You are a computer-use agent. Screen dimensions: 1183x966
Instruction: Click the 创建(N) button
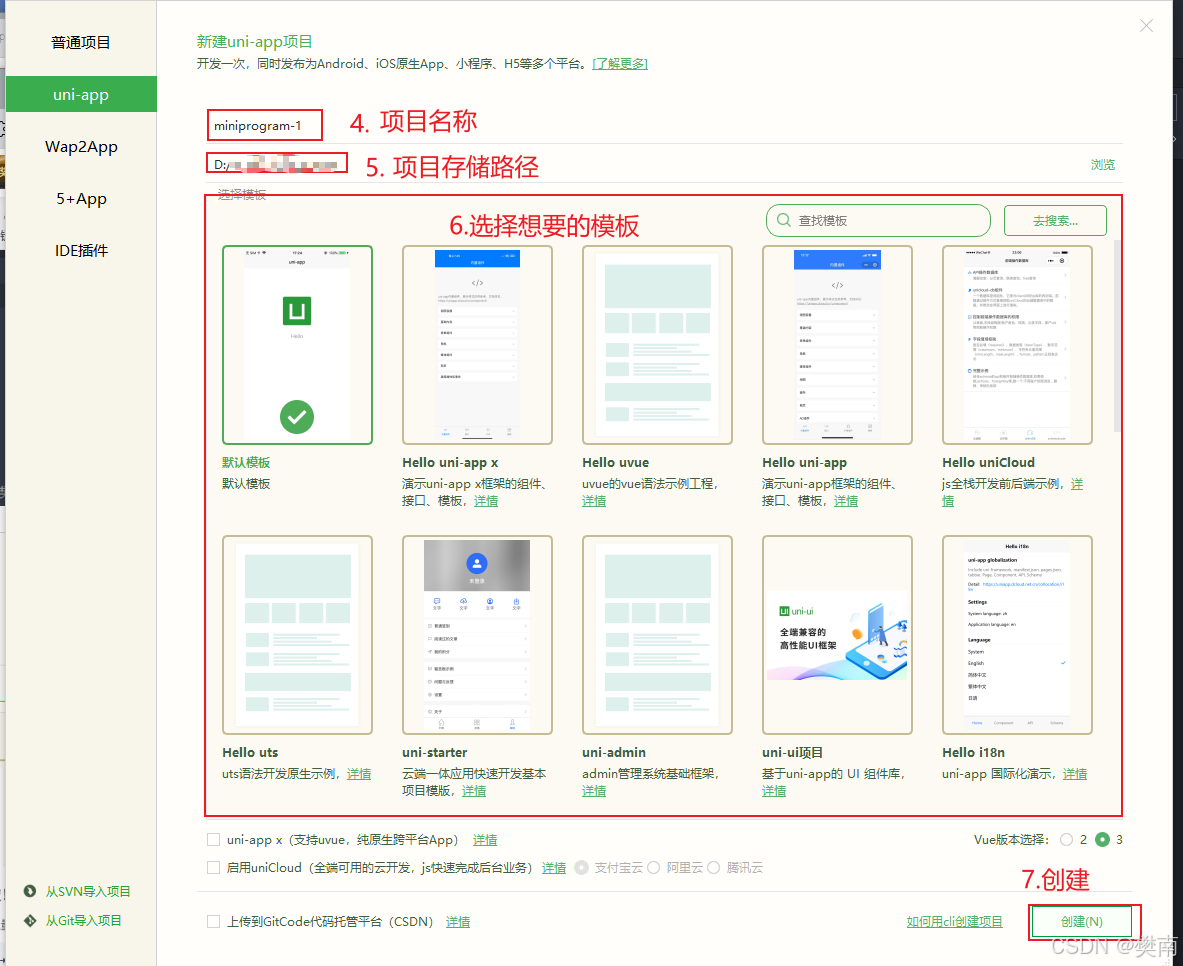pyautogui.click(x=1082, y=921)
